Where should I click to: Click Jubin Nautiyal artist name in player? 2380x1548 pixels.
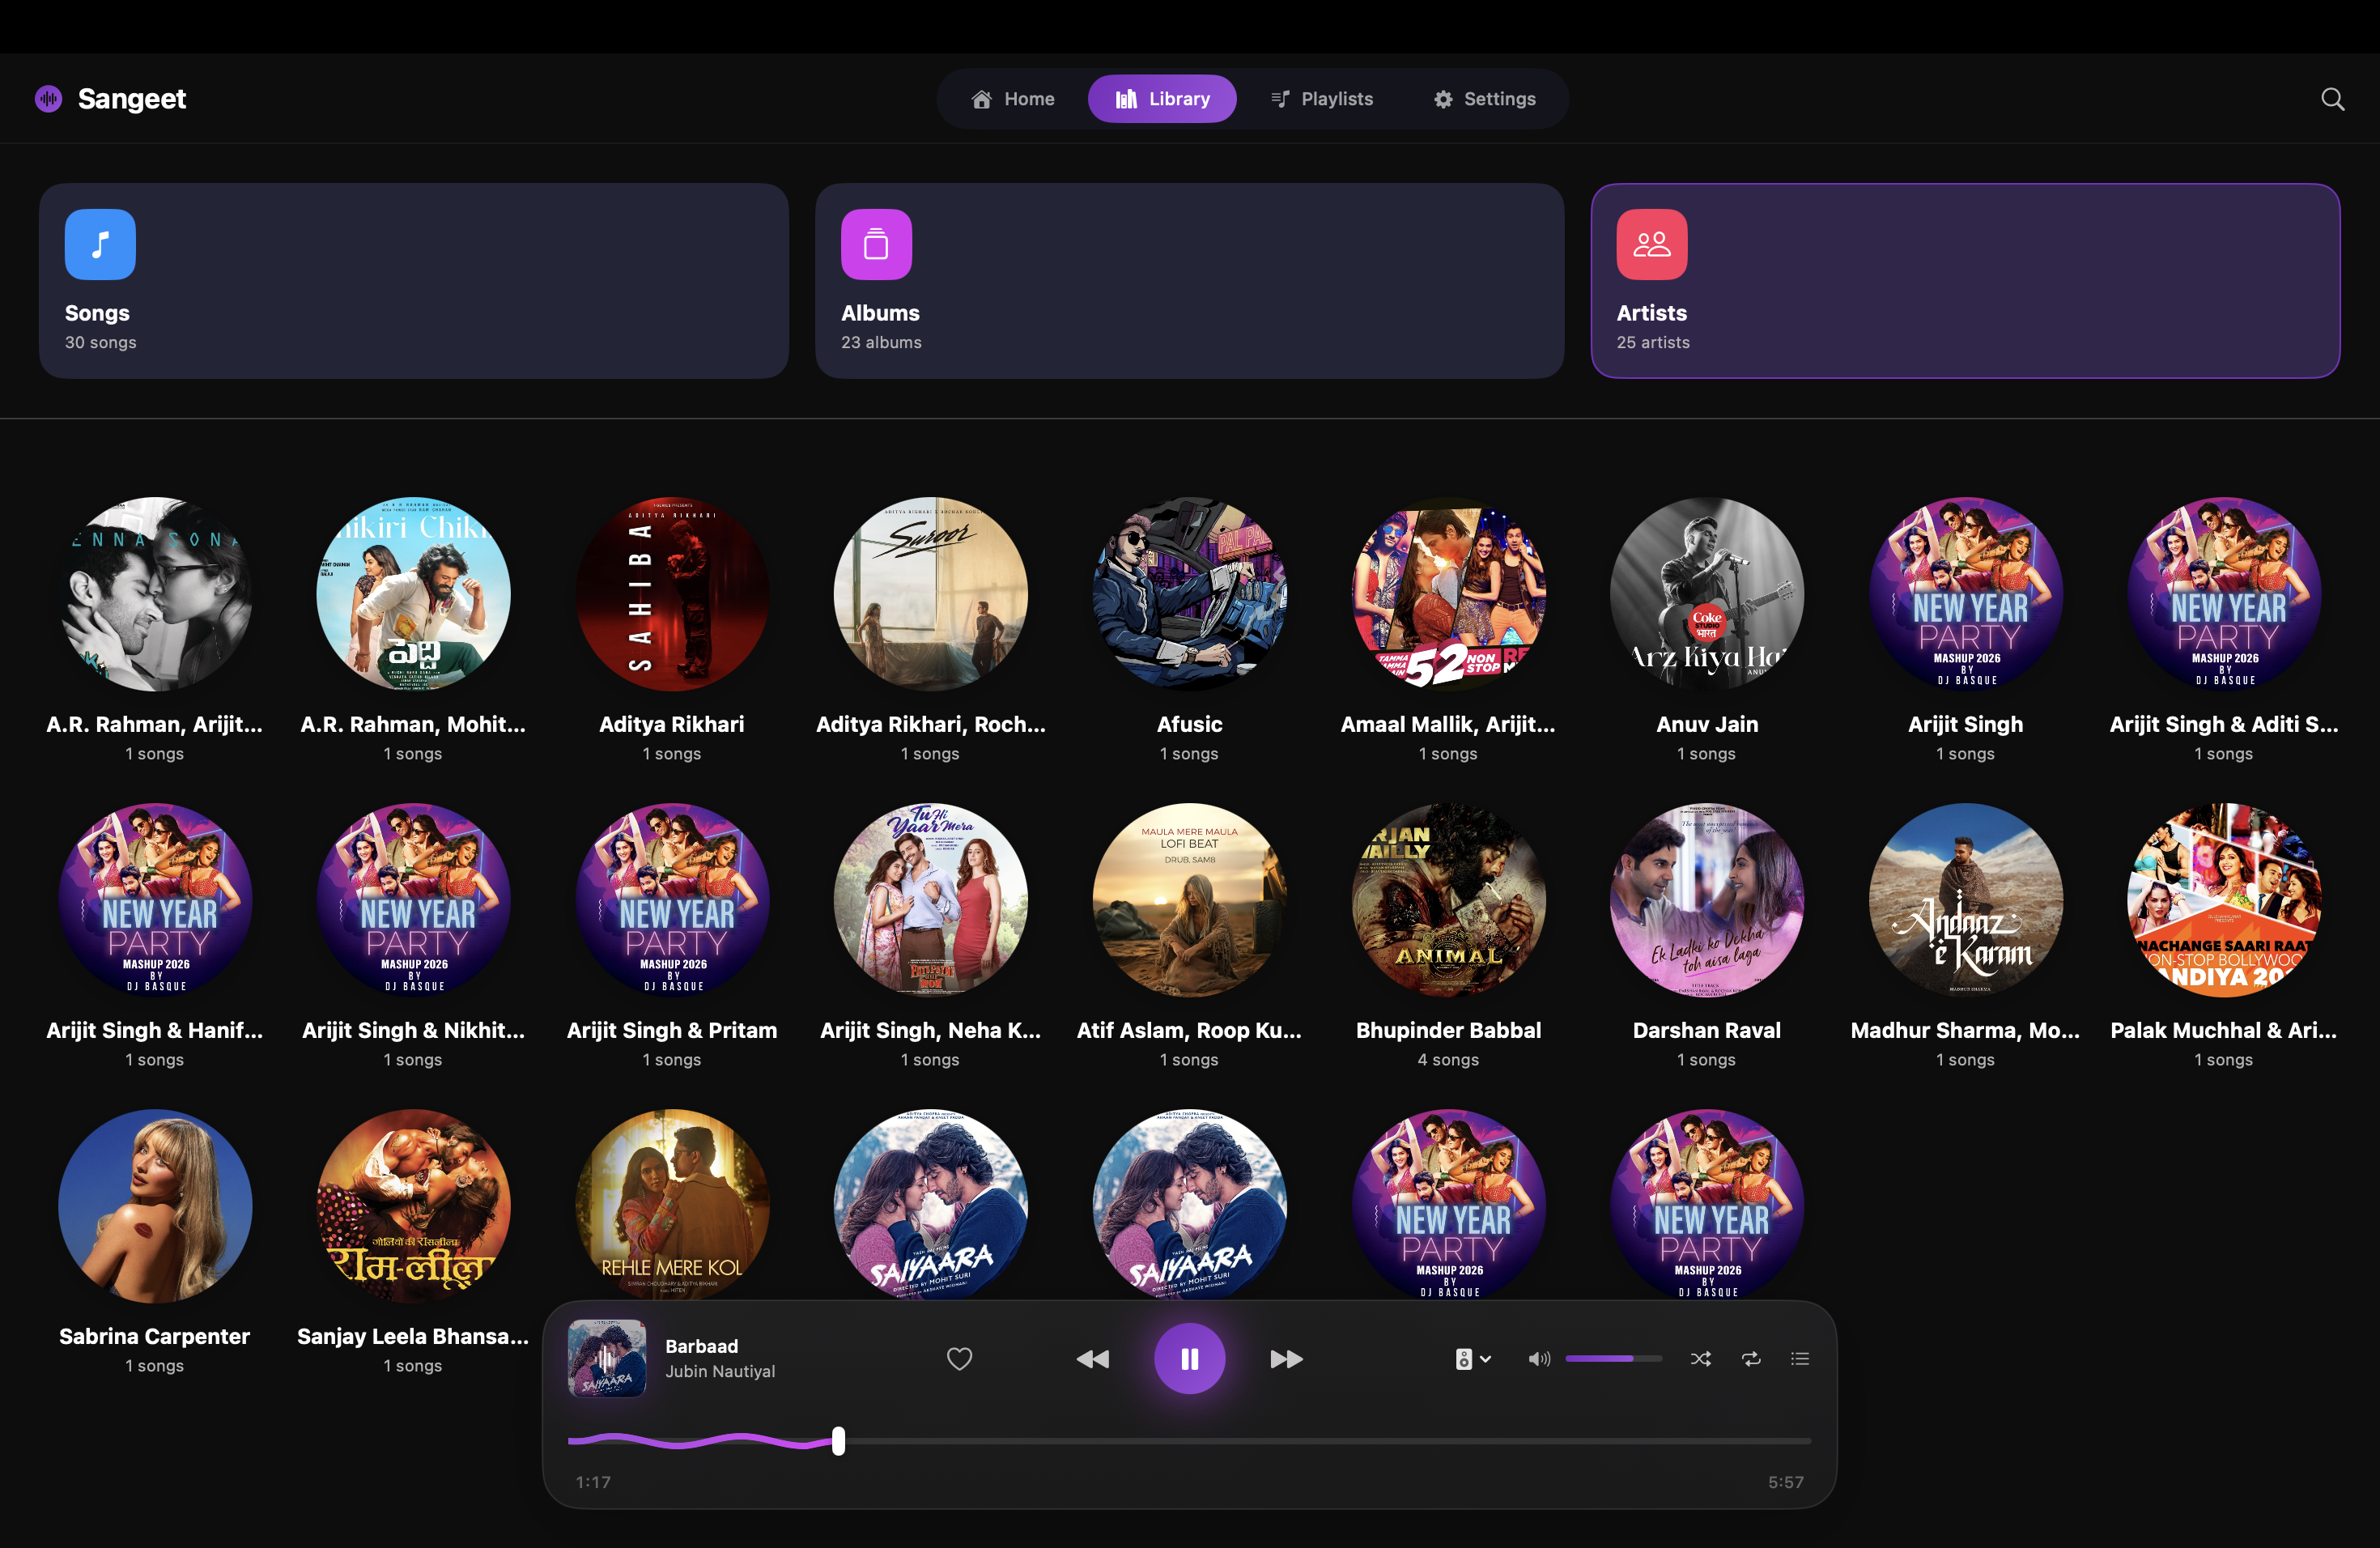[x=720, y=1371]
